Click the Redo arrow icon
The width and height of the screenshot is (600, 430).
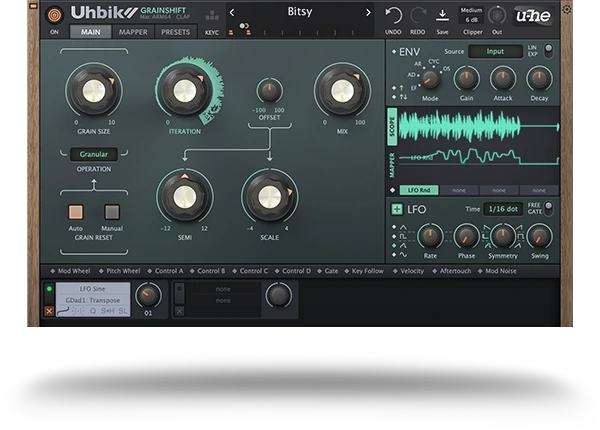pos(418,14)
